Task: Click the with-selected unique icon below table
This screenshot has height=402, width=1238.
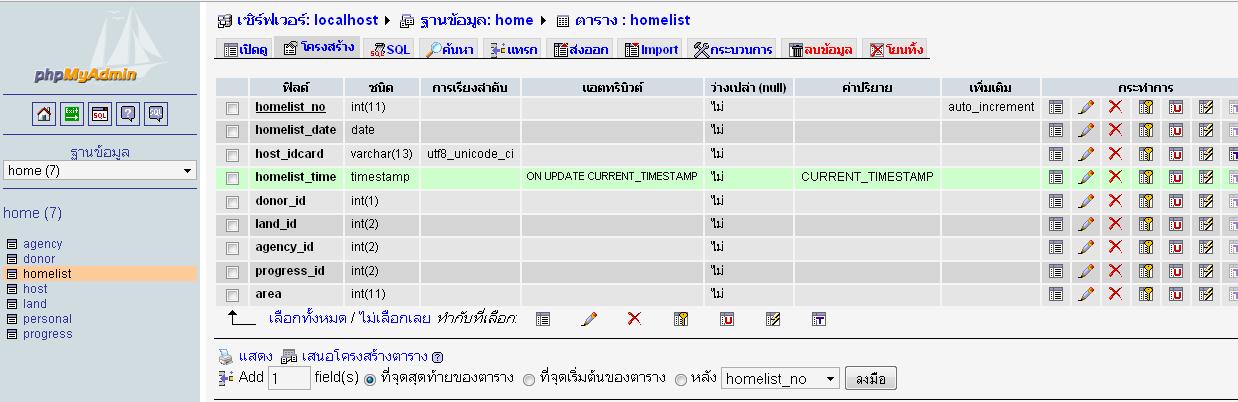Action: tap(727, 319)
